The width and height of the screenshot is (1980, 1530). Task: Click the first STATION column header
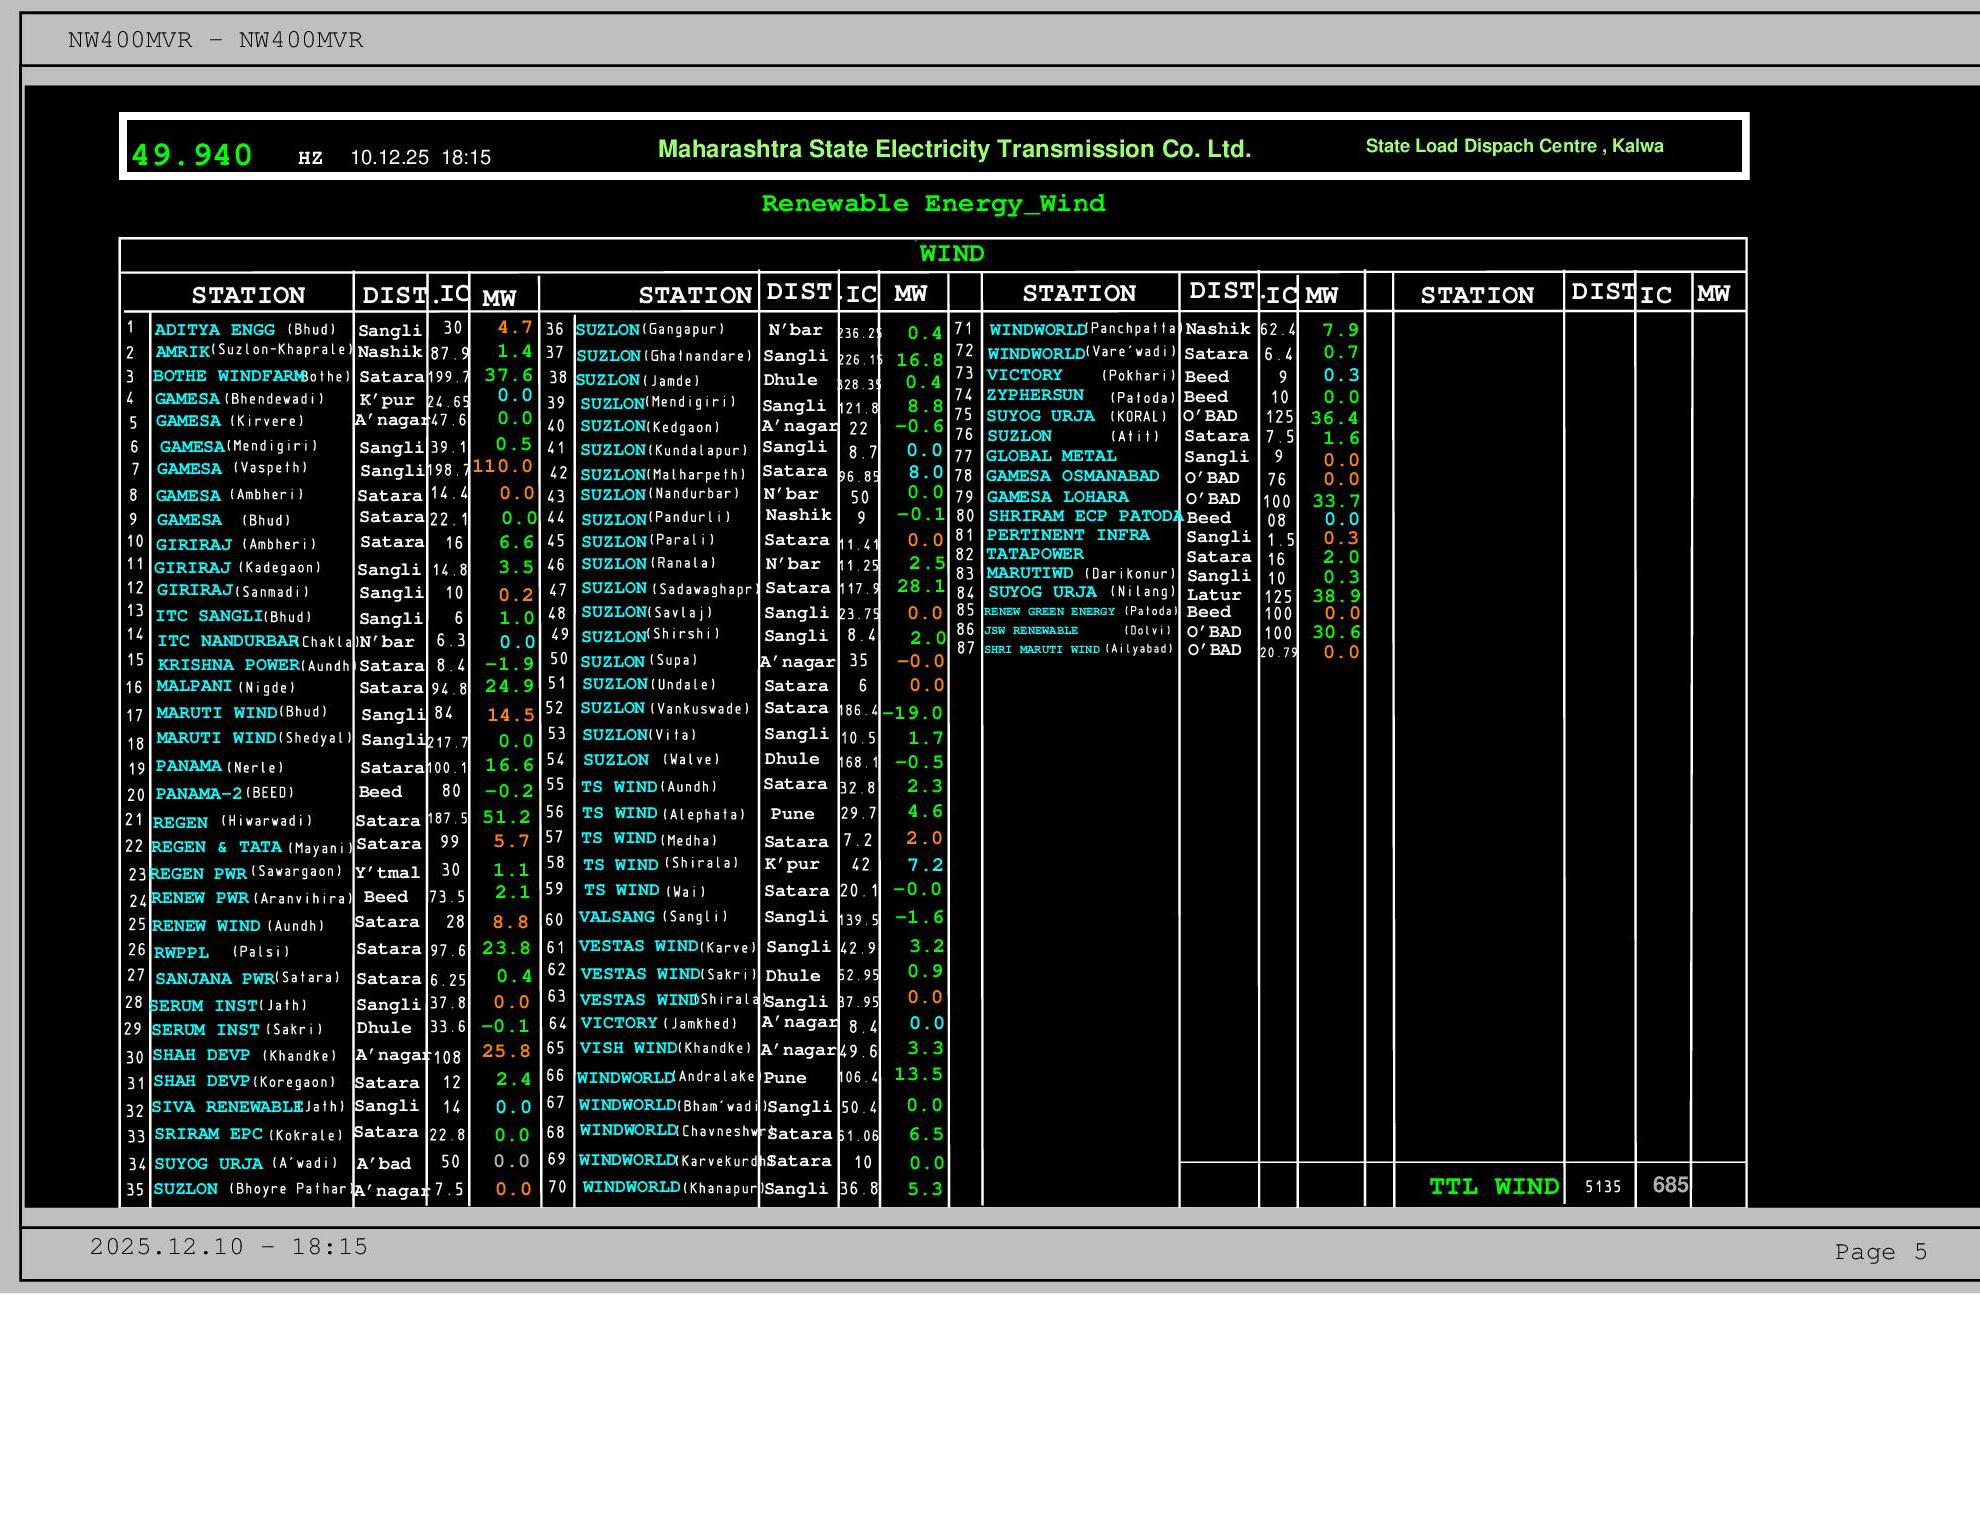[248, 295]
